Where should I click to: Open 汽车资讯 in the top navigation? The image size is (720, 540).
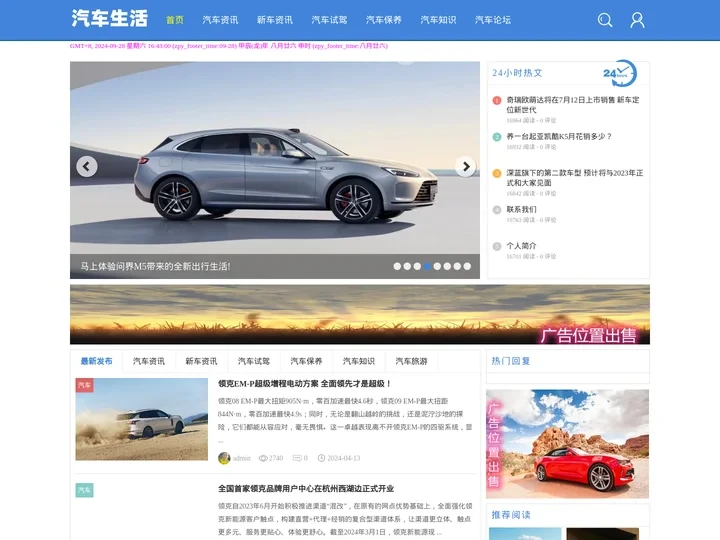(x=220, y=20)
